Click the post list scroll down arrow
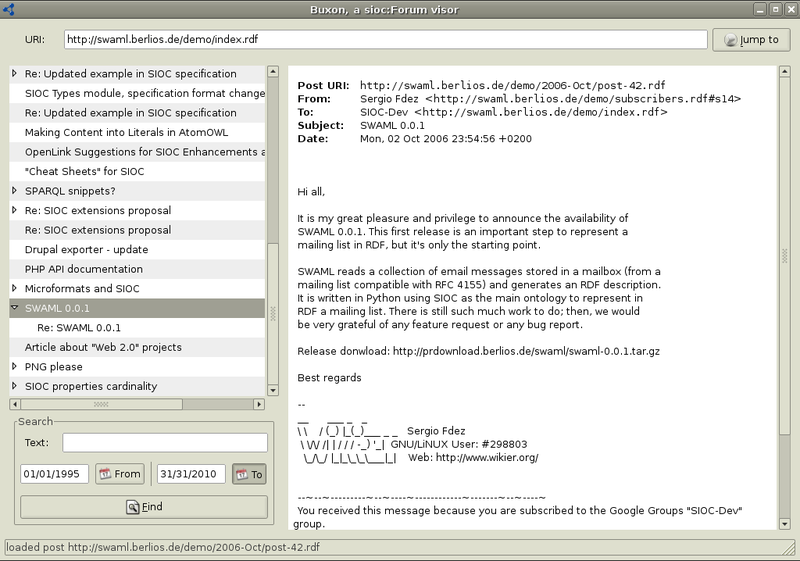The image size is (800, 561). [x=273, y=391]
